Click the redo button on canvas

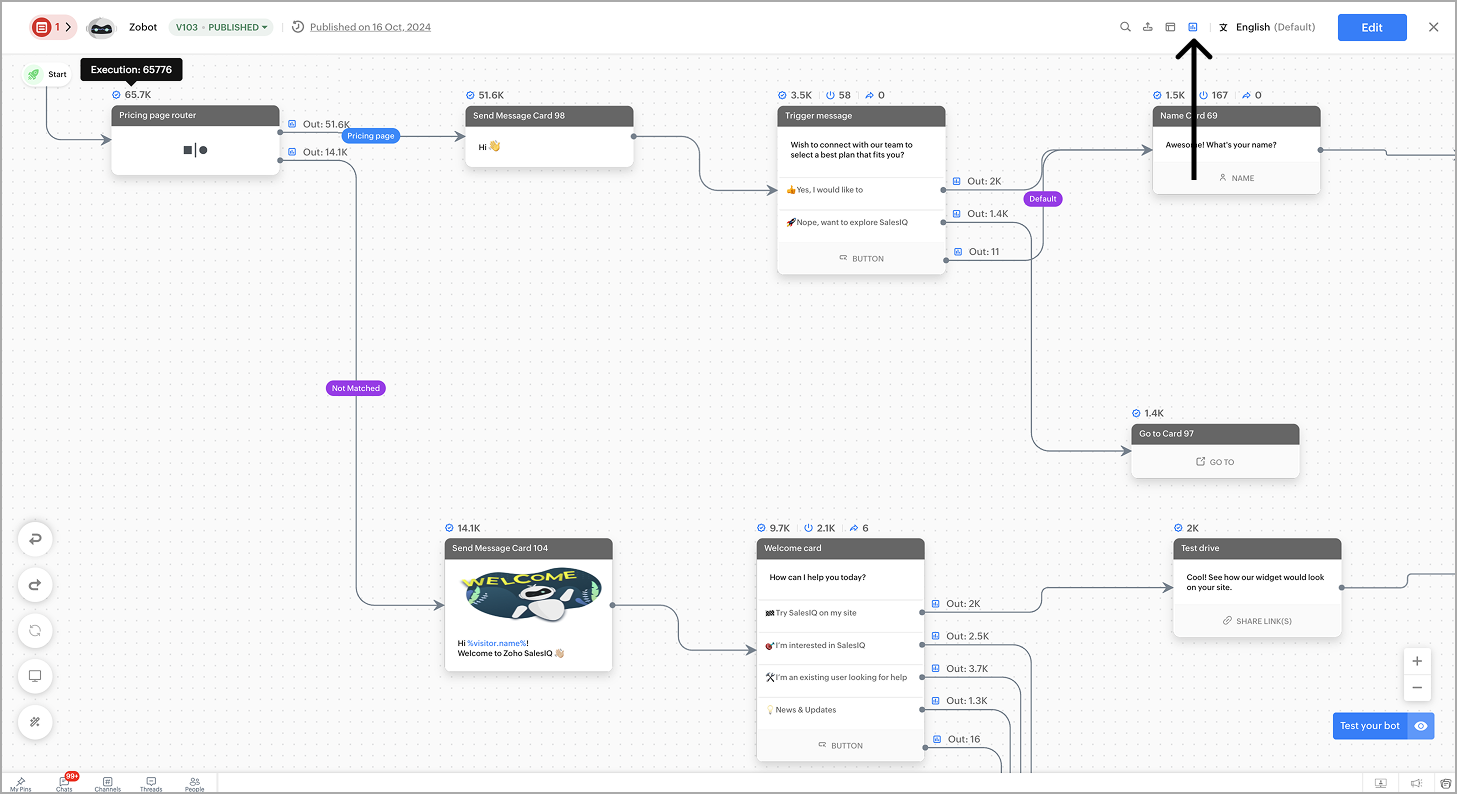pyautogui.click(x=35, y=585)
